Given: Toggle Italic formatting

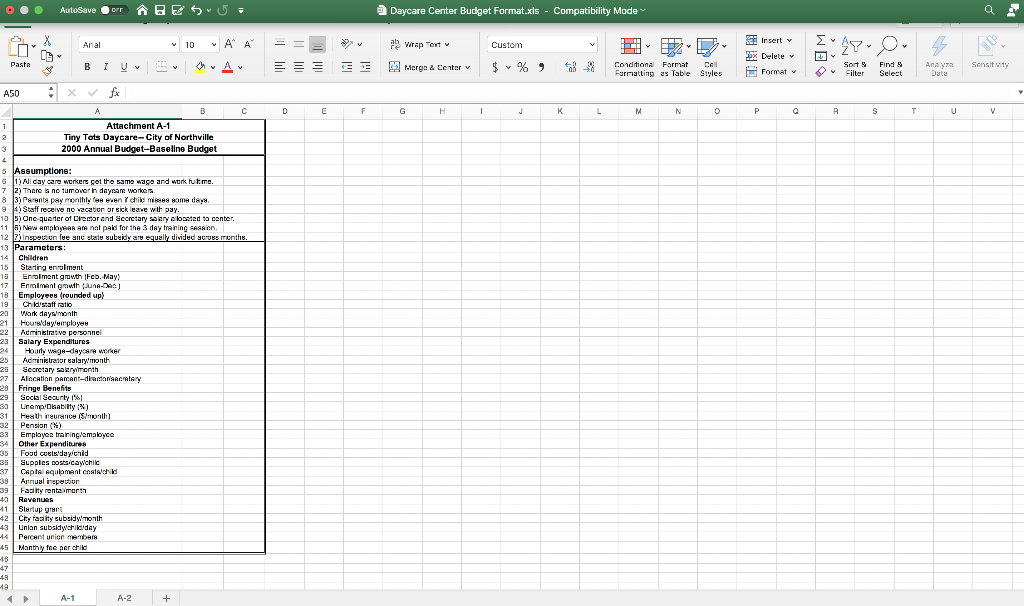Looking at the screenshot, I should (105, 67).
